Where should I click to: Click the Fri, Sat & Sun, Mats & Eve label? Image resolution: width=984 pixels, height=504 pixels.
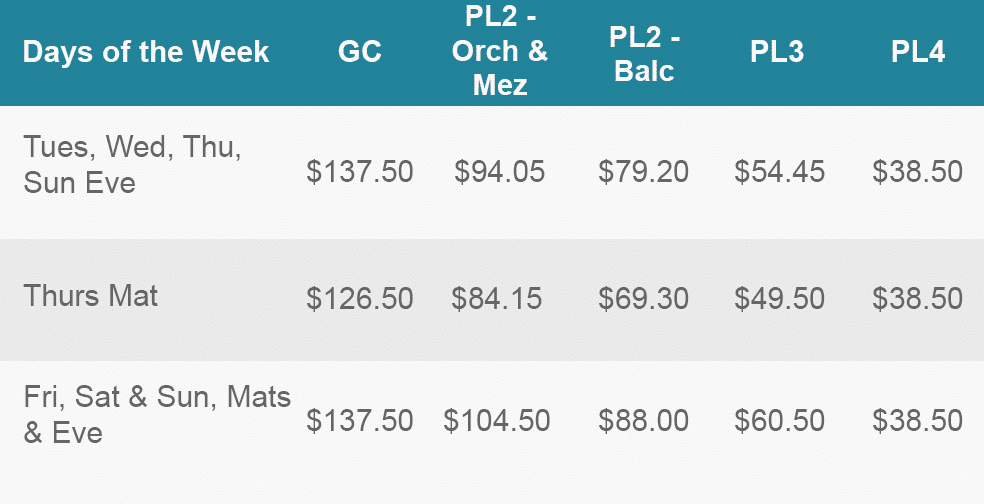coord(157,414)
